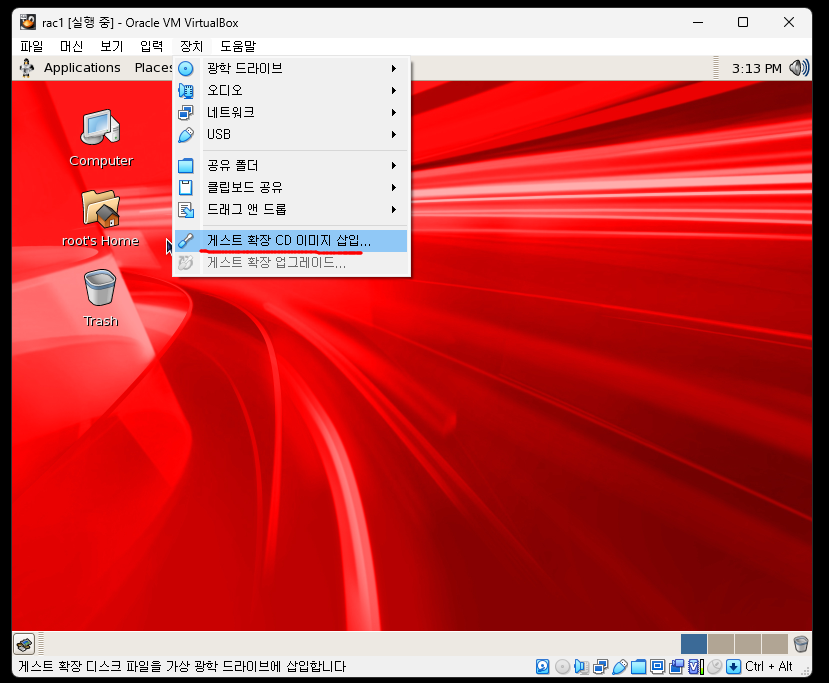Click the host key down-arrow icon
The image size is (829, 683).
(x=733, y=667)
